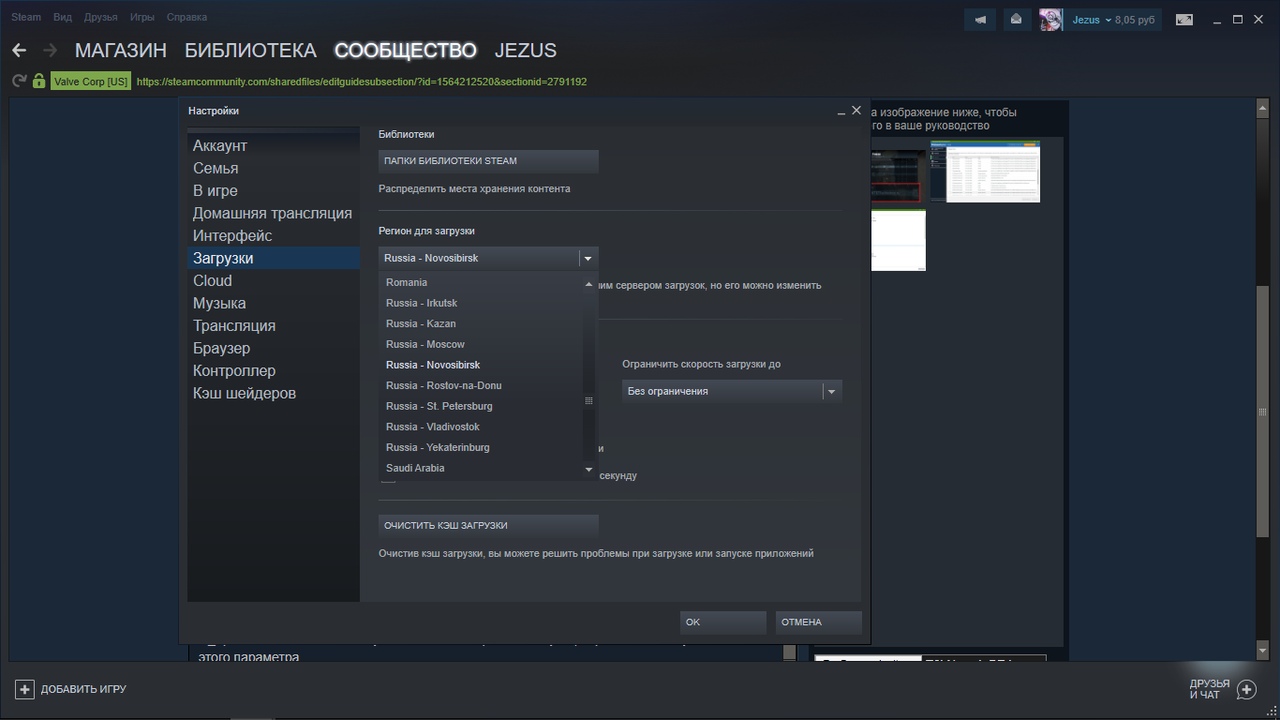Viewport: 1280px width, 720px height.
Task: Collapse the download region dropdown arrow
Action: (x=588, y=258)
